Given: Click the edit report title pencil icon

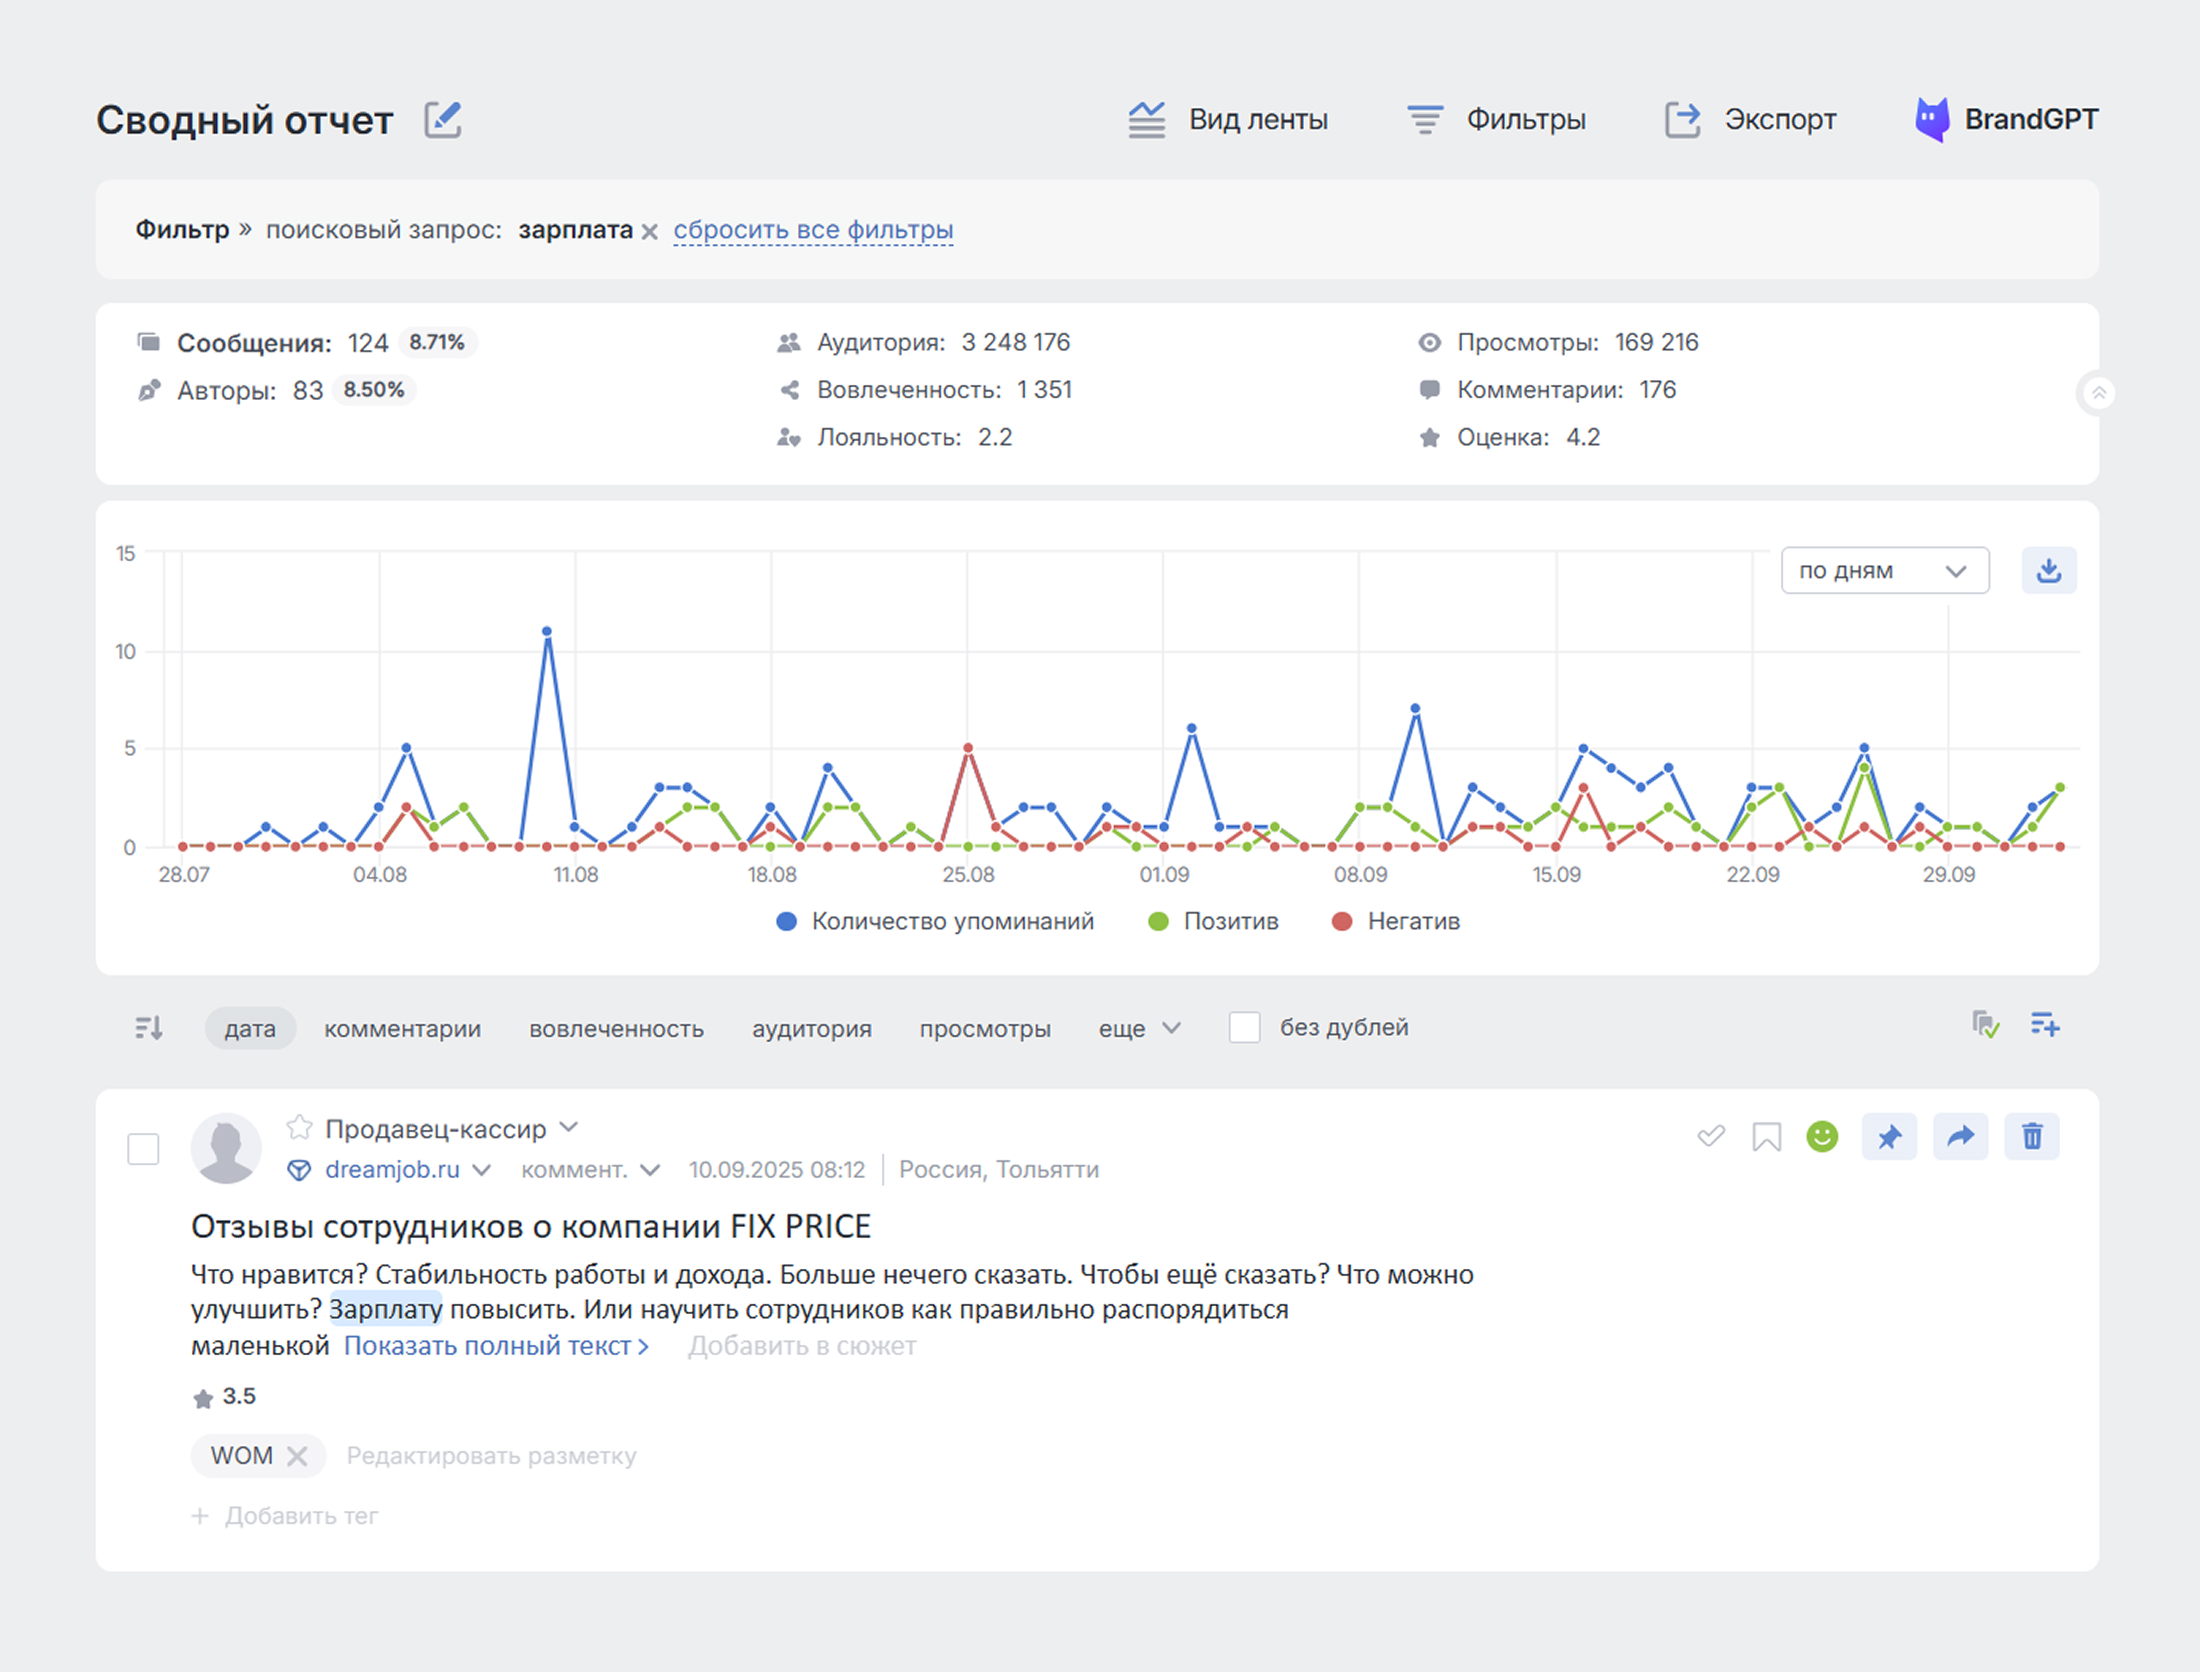Looking at the screenshot, I should [442, 120].
